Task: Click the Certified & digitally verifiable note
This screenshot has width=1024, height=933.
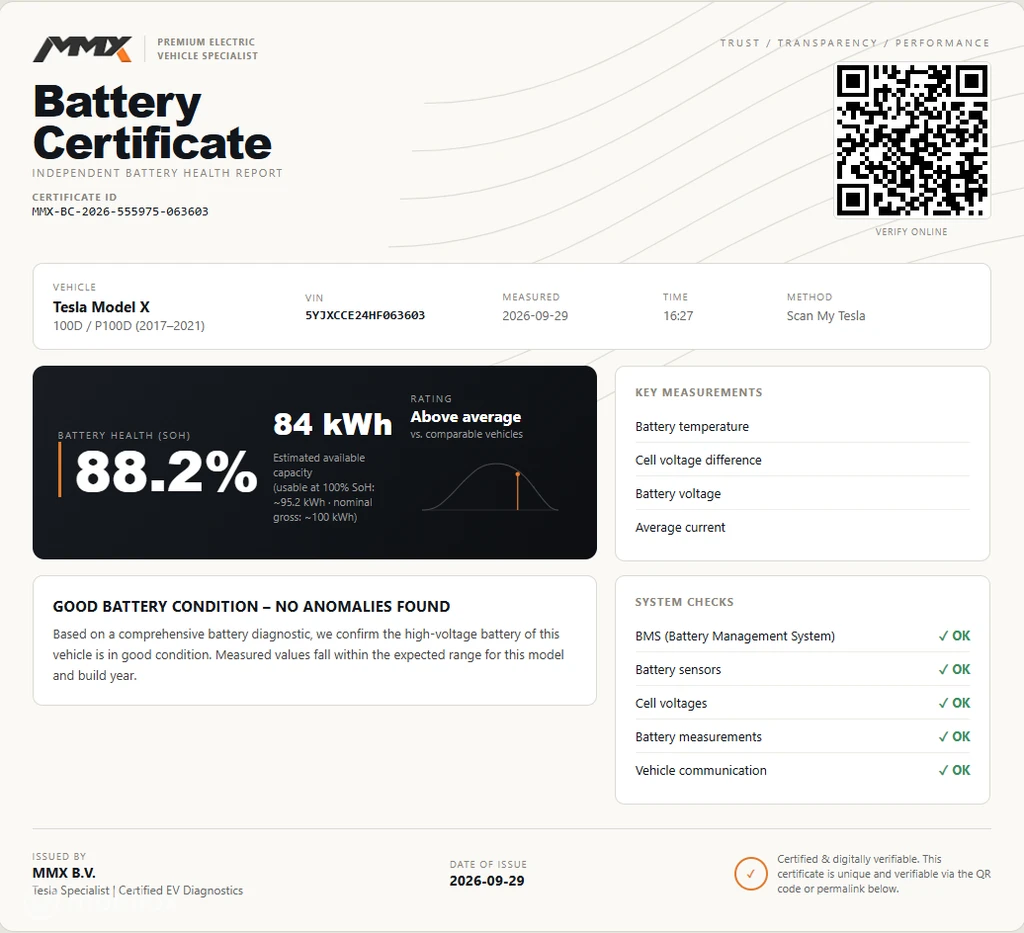Action: 884,874
